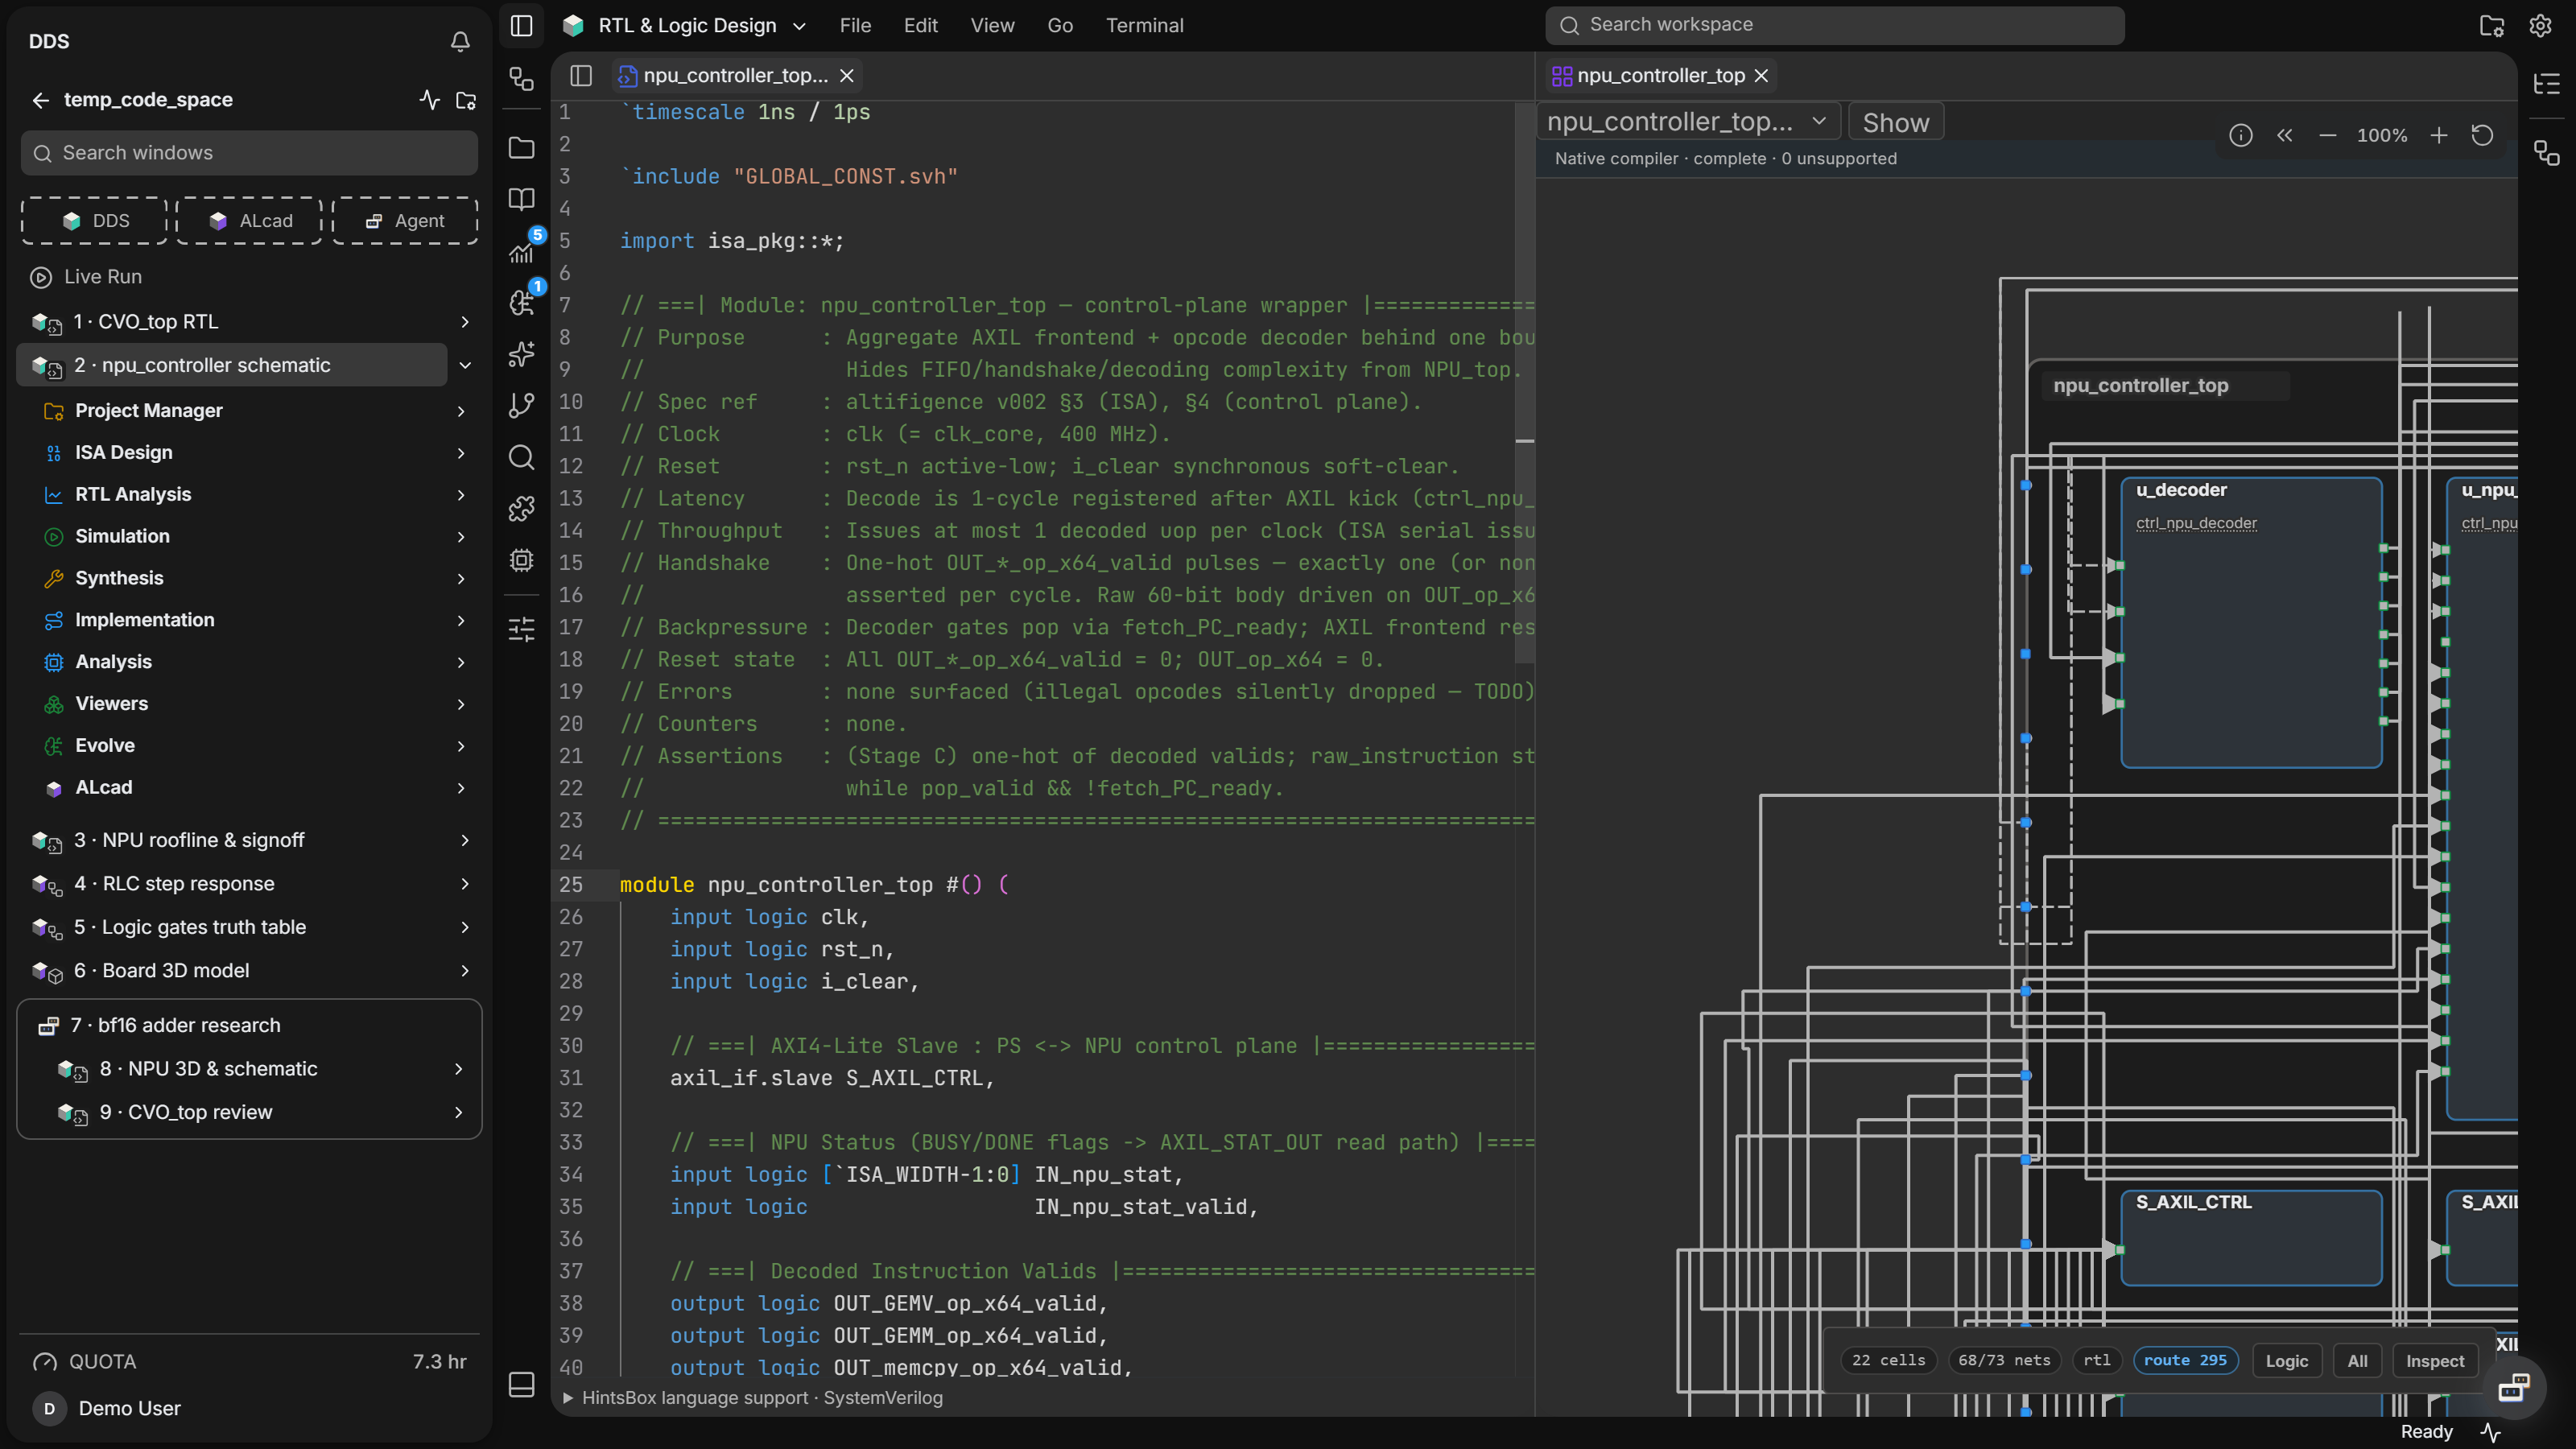Toggle the rtl pill
The width and height of the screenshot is (2576, 1449).
[2097, 1360]
